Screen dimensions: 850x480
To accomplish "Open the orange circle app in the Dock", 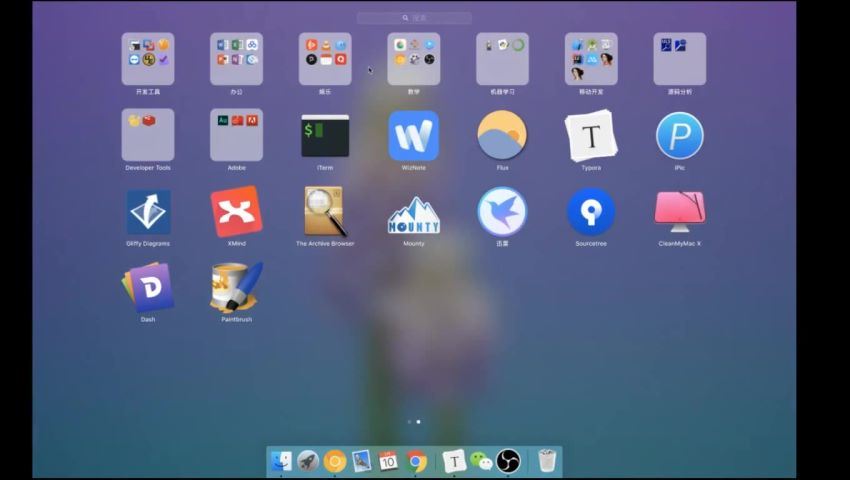I will click(x=334, y=462).
